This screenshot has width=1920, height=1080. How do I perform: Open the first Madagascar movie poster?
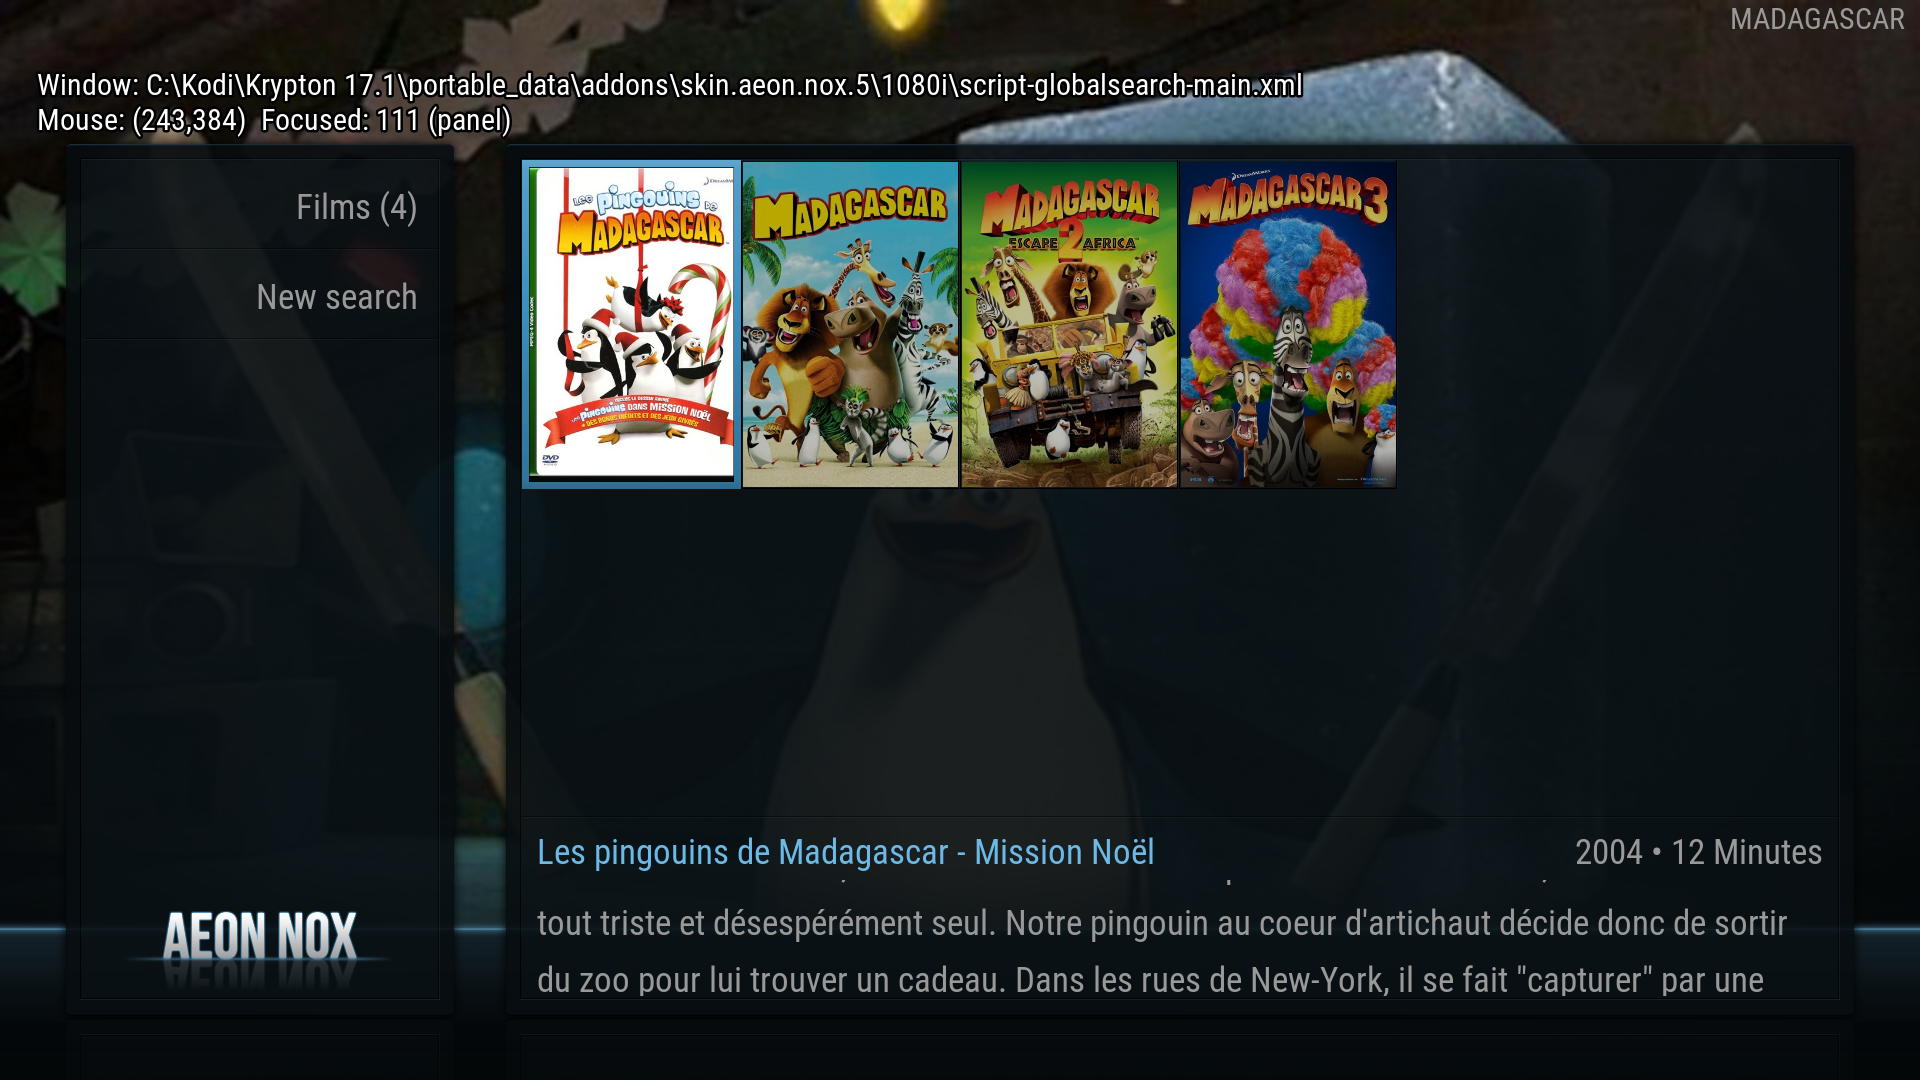tap(850, 324)
